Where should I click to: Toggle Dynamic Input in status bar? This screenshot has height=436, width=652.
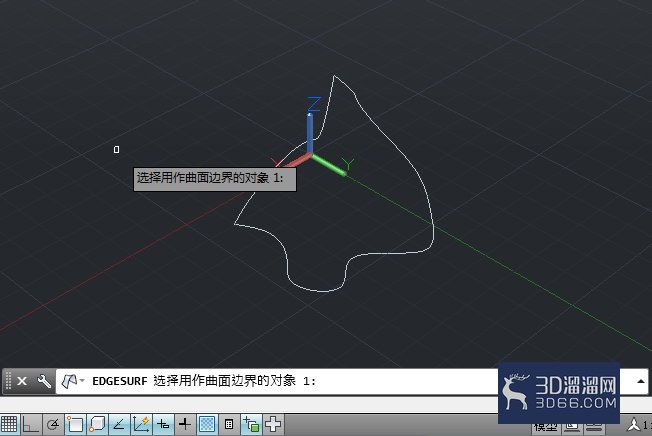click(163, 424)
